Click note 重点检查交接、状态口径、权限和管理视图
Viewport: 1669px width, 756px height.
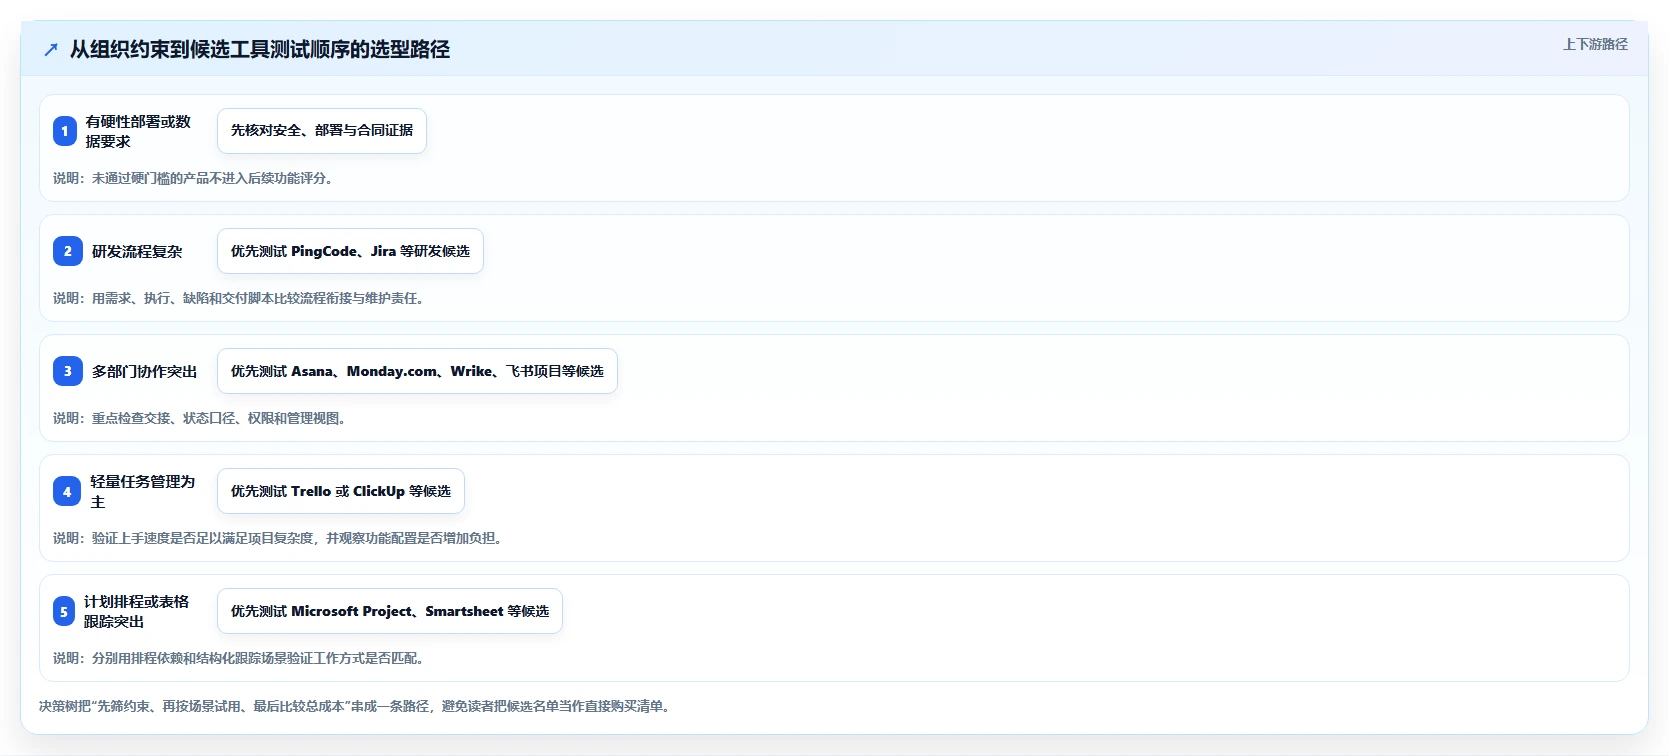pos(200,418)
